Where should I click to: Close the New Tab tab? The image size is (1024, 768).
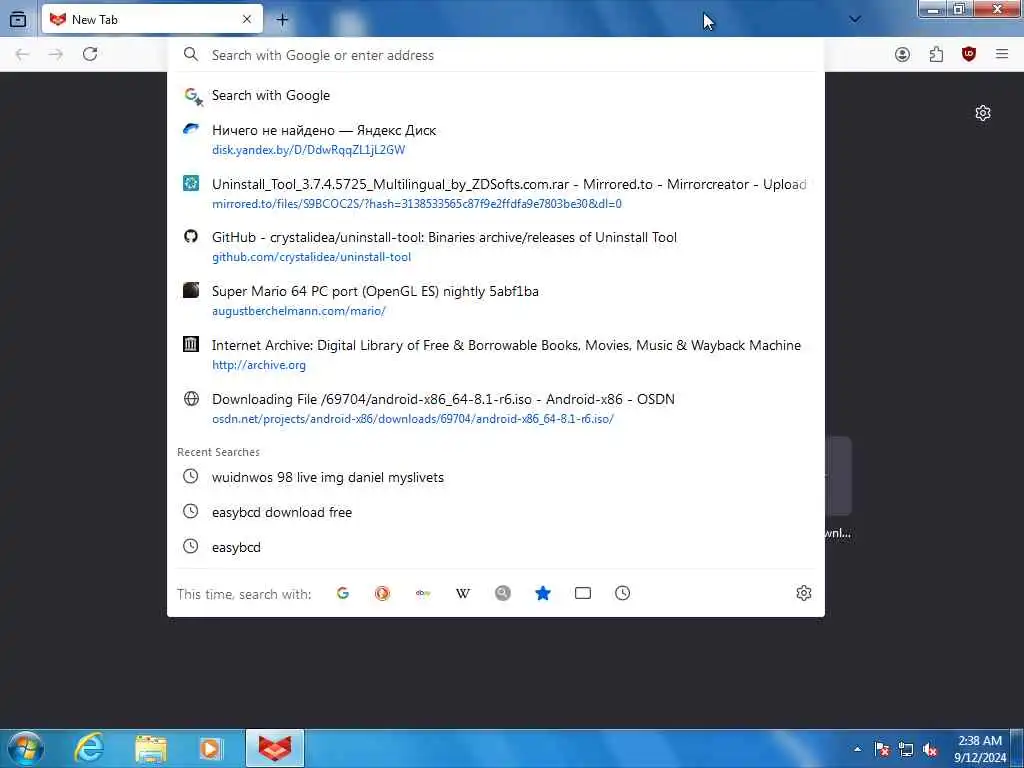[x=247, y=20]
